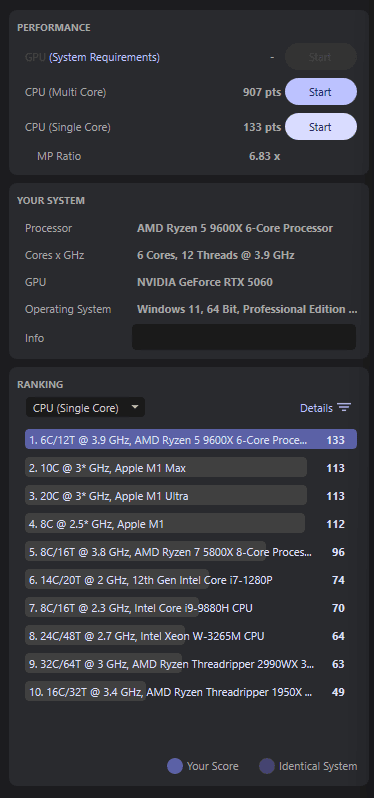Viewport: 374px width, 798px height.
Task: Open the GPU System Requirements link
Action: pyautogui.click(x=104, y=58)
